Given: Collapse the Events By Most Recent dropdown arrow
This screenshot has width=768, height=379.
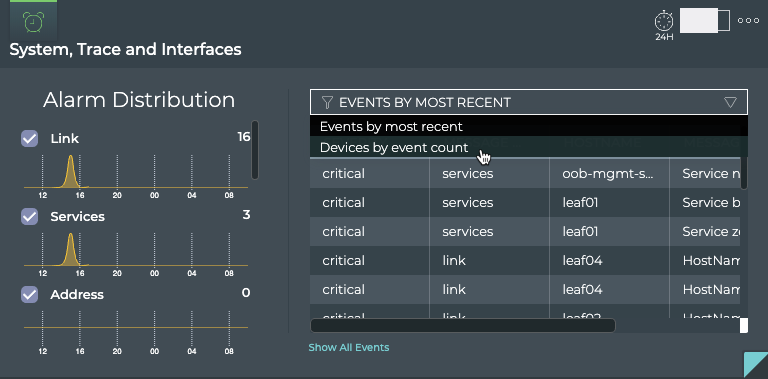Looking at the screenshot, I should (730, 102).
